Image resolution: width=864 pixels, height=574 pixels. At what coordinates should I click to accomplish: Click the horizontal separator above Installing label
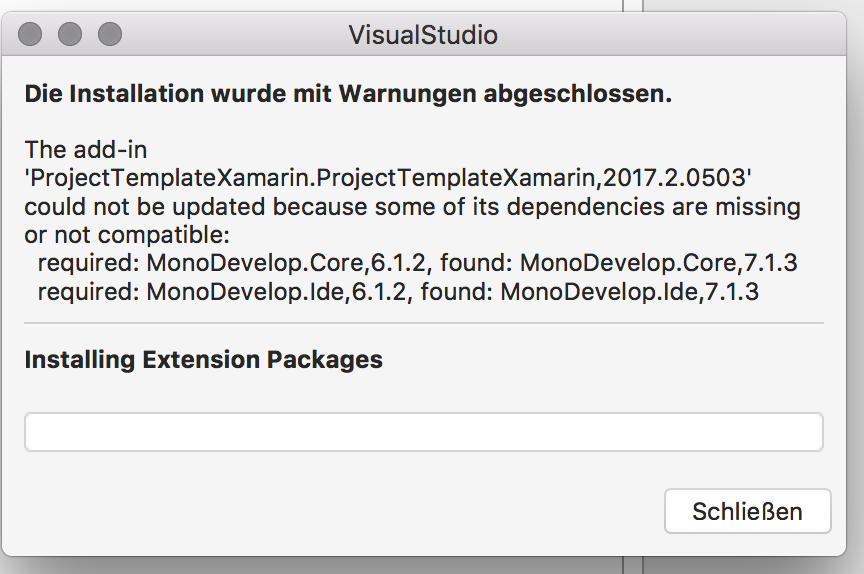tap(423, 323)
